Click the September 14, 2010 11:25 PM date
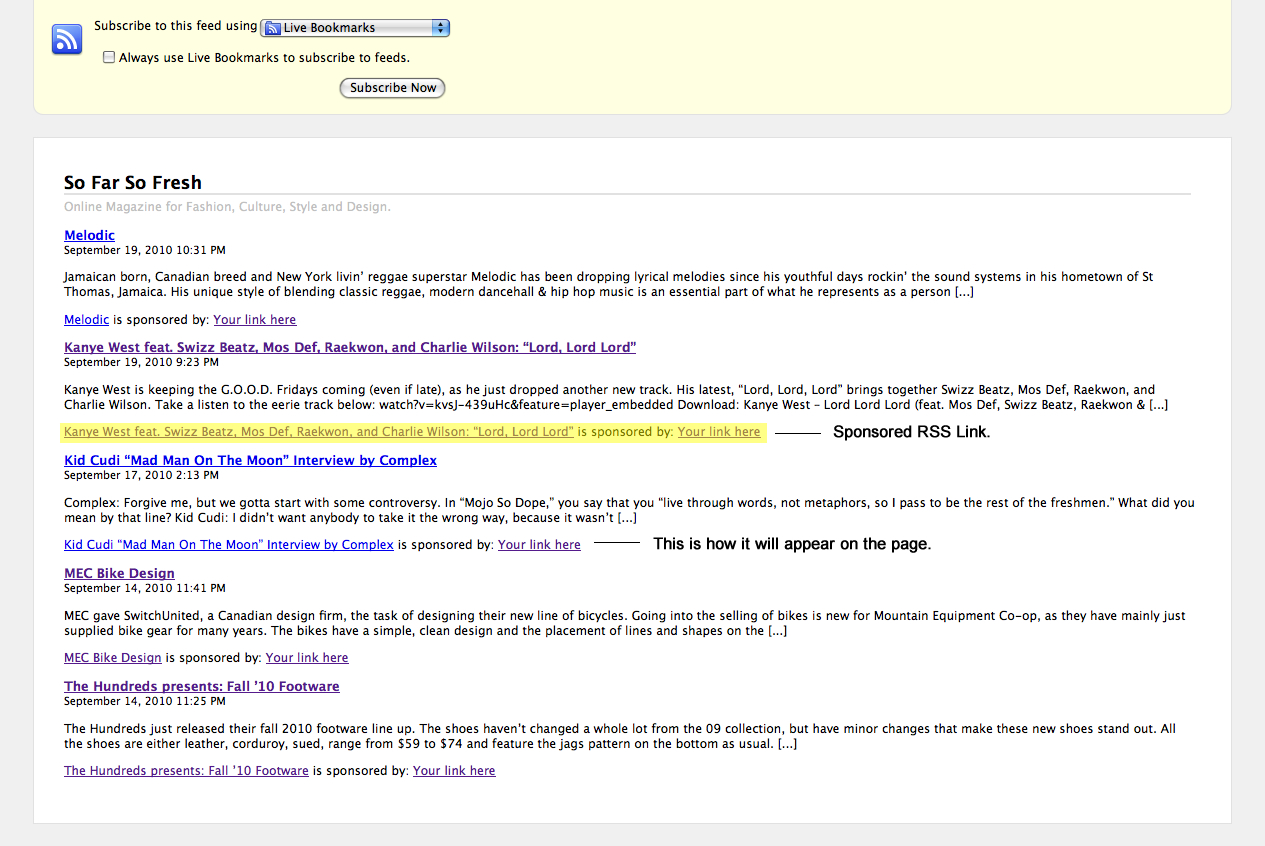The height and width of the screenshot is (846, 1265). coord(145,701)
